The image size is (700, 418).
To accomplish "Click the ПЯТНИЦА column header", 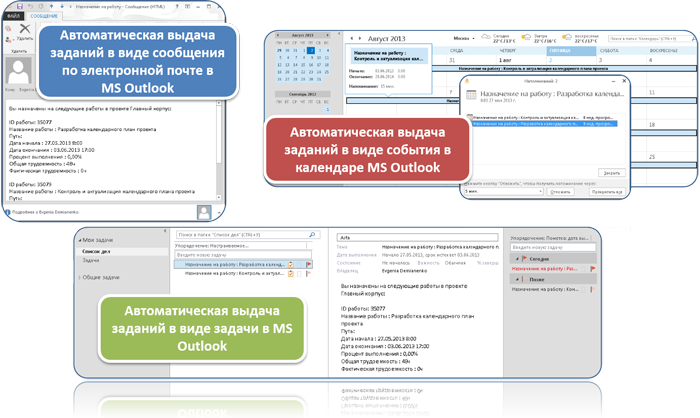I will 571,50.
